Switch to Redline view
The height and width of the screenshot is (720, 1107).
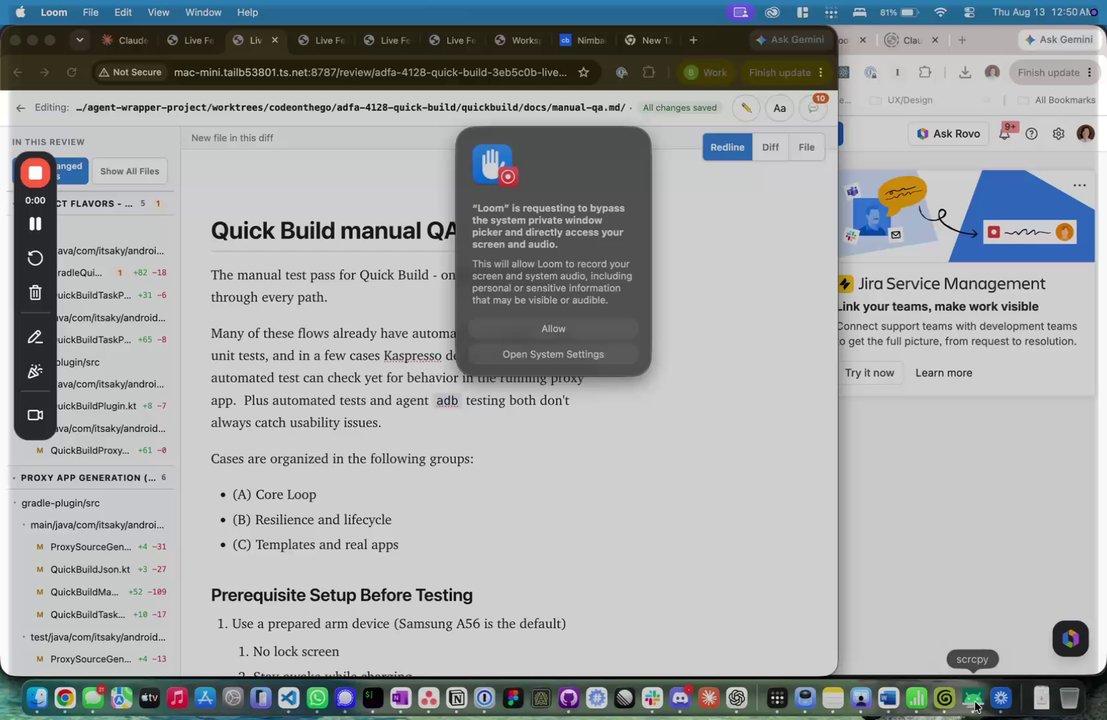coord(727,147)
